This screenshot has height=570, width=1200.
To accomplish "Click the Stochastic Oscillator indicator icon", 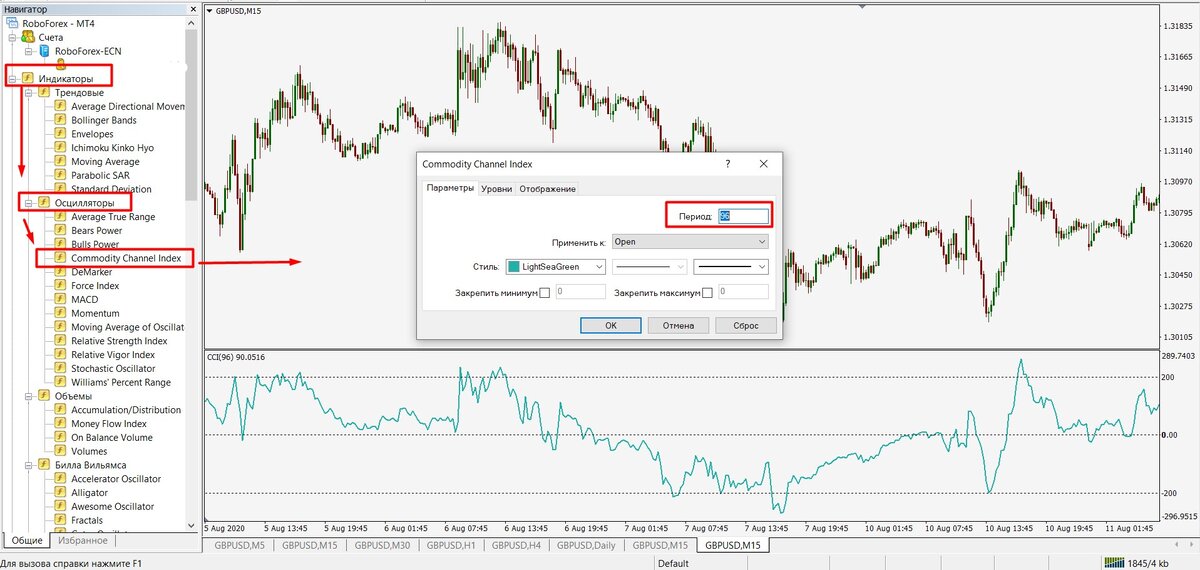I will tap(60, 369).
